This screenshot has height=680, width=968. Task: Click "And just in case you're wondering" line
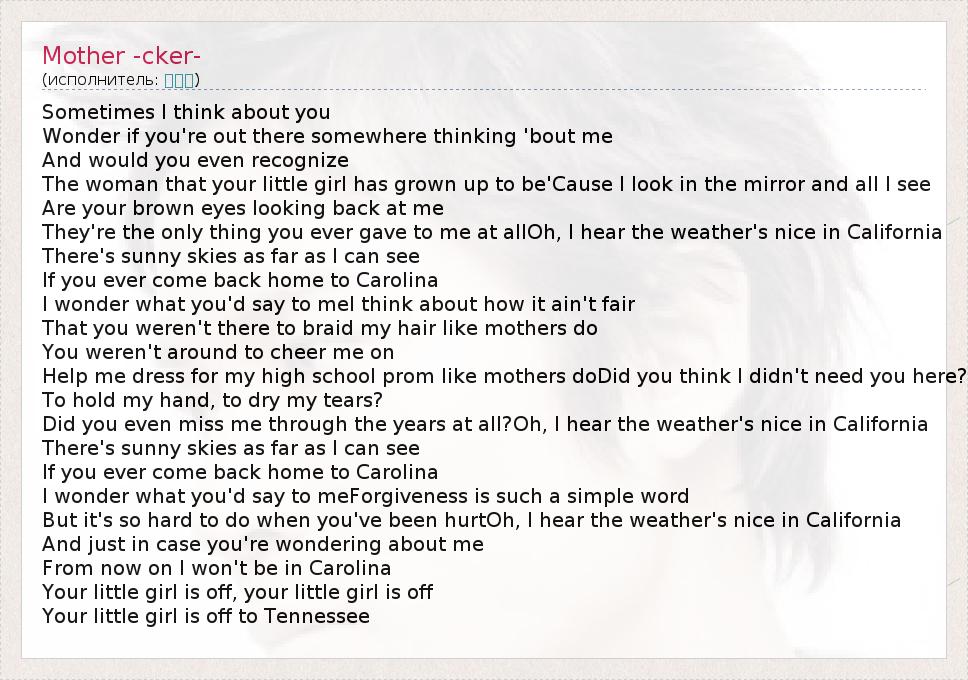coord(263,544)
